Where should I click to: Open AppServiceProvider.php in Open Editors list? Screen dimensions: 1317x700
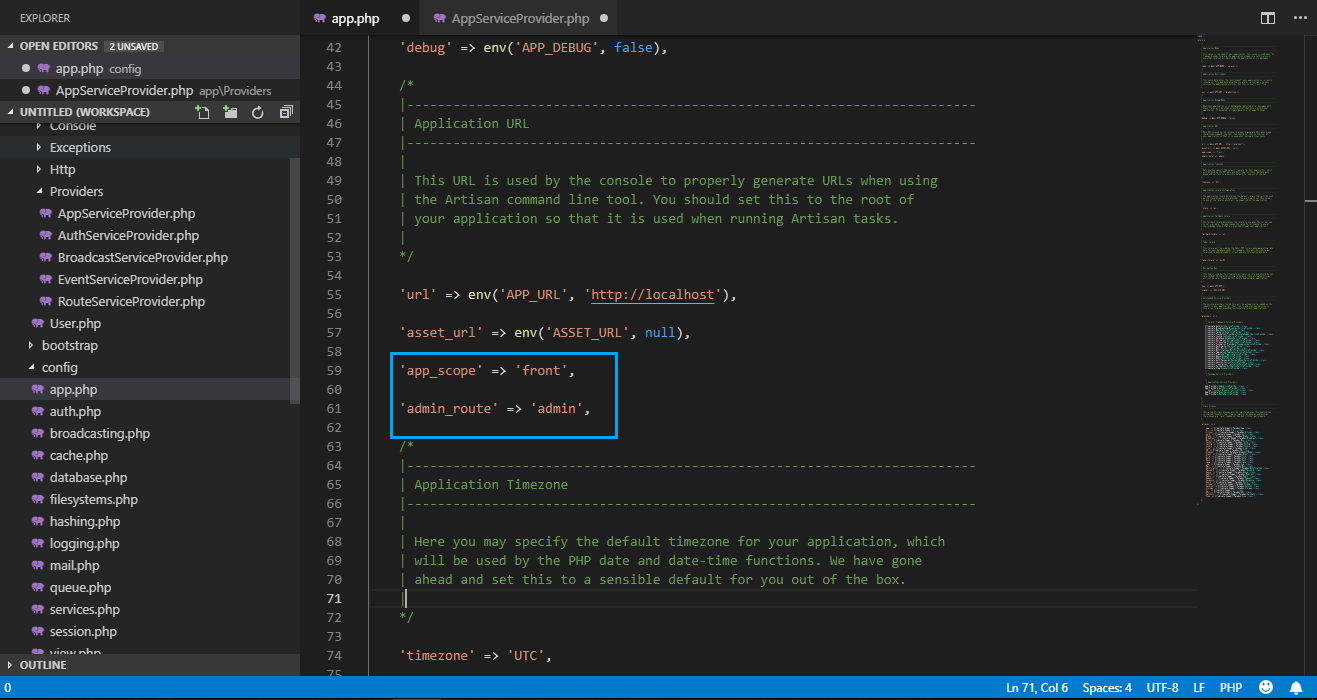[x=150, y=91]
